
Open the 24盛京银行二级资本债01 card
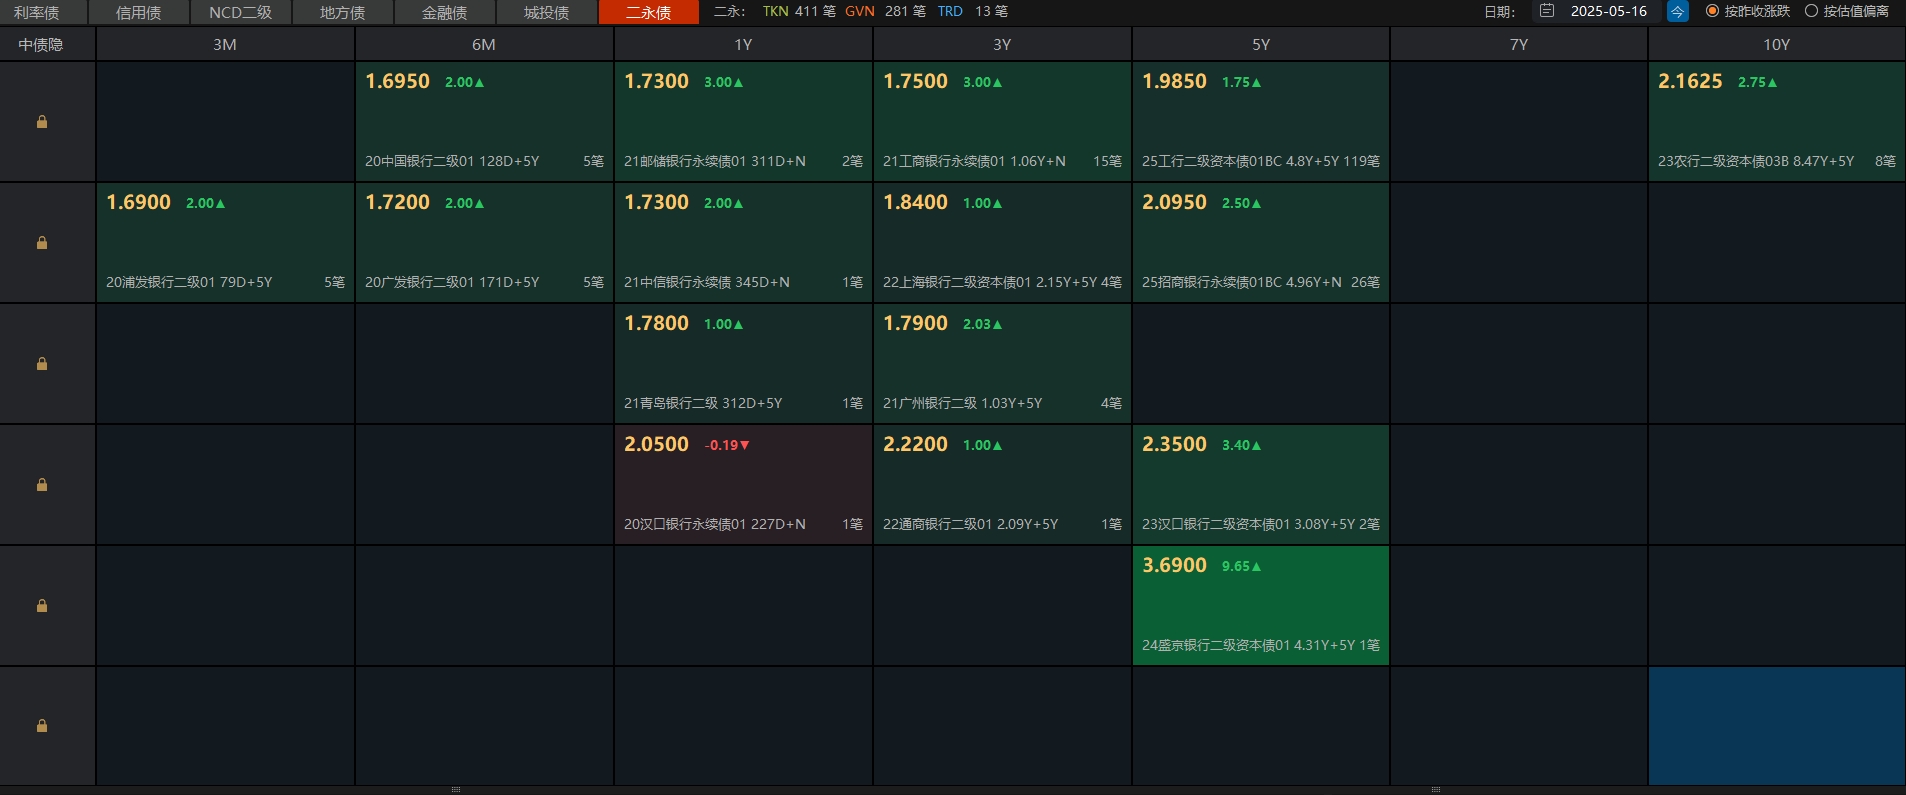click(x=1261, y=606)
